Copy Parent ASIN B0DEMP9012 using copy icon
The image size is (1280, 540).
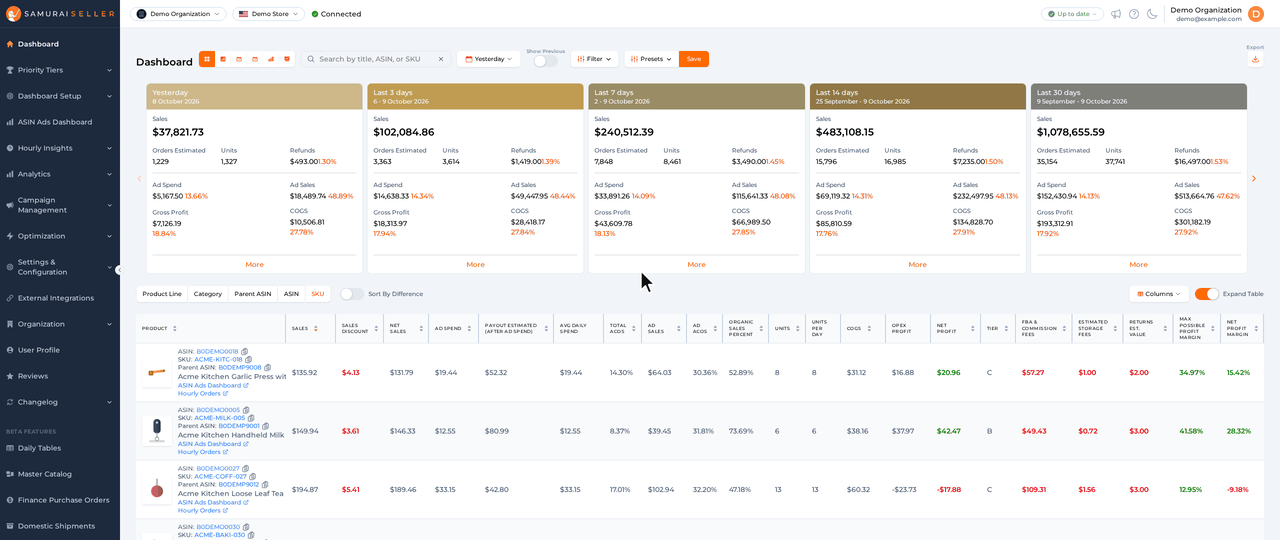pyautogui.click(x=267, y=485)
